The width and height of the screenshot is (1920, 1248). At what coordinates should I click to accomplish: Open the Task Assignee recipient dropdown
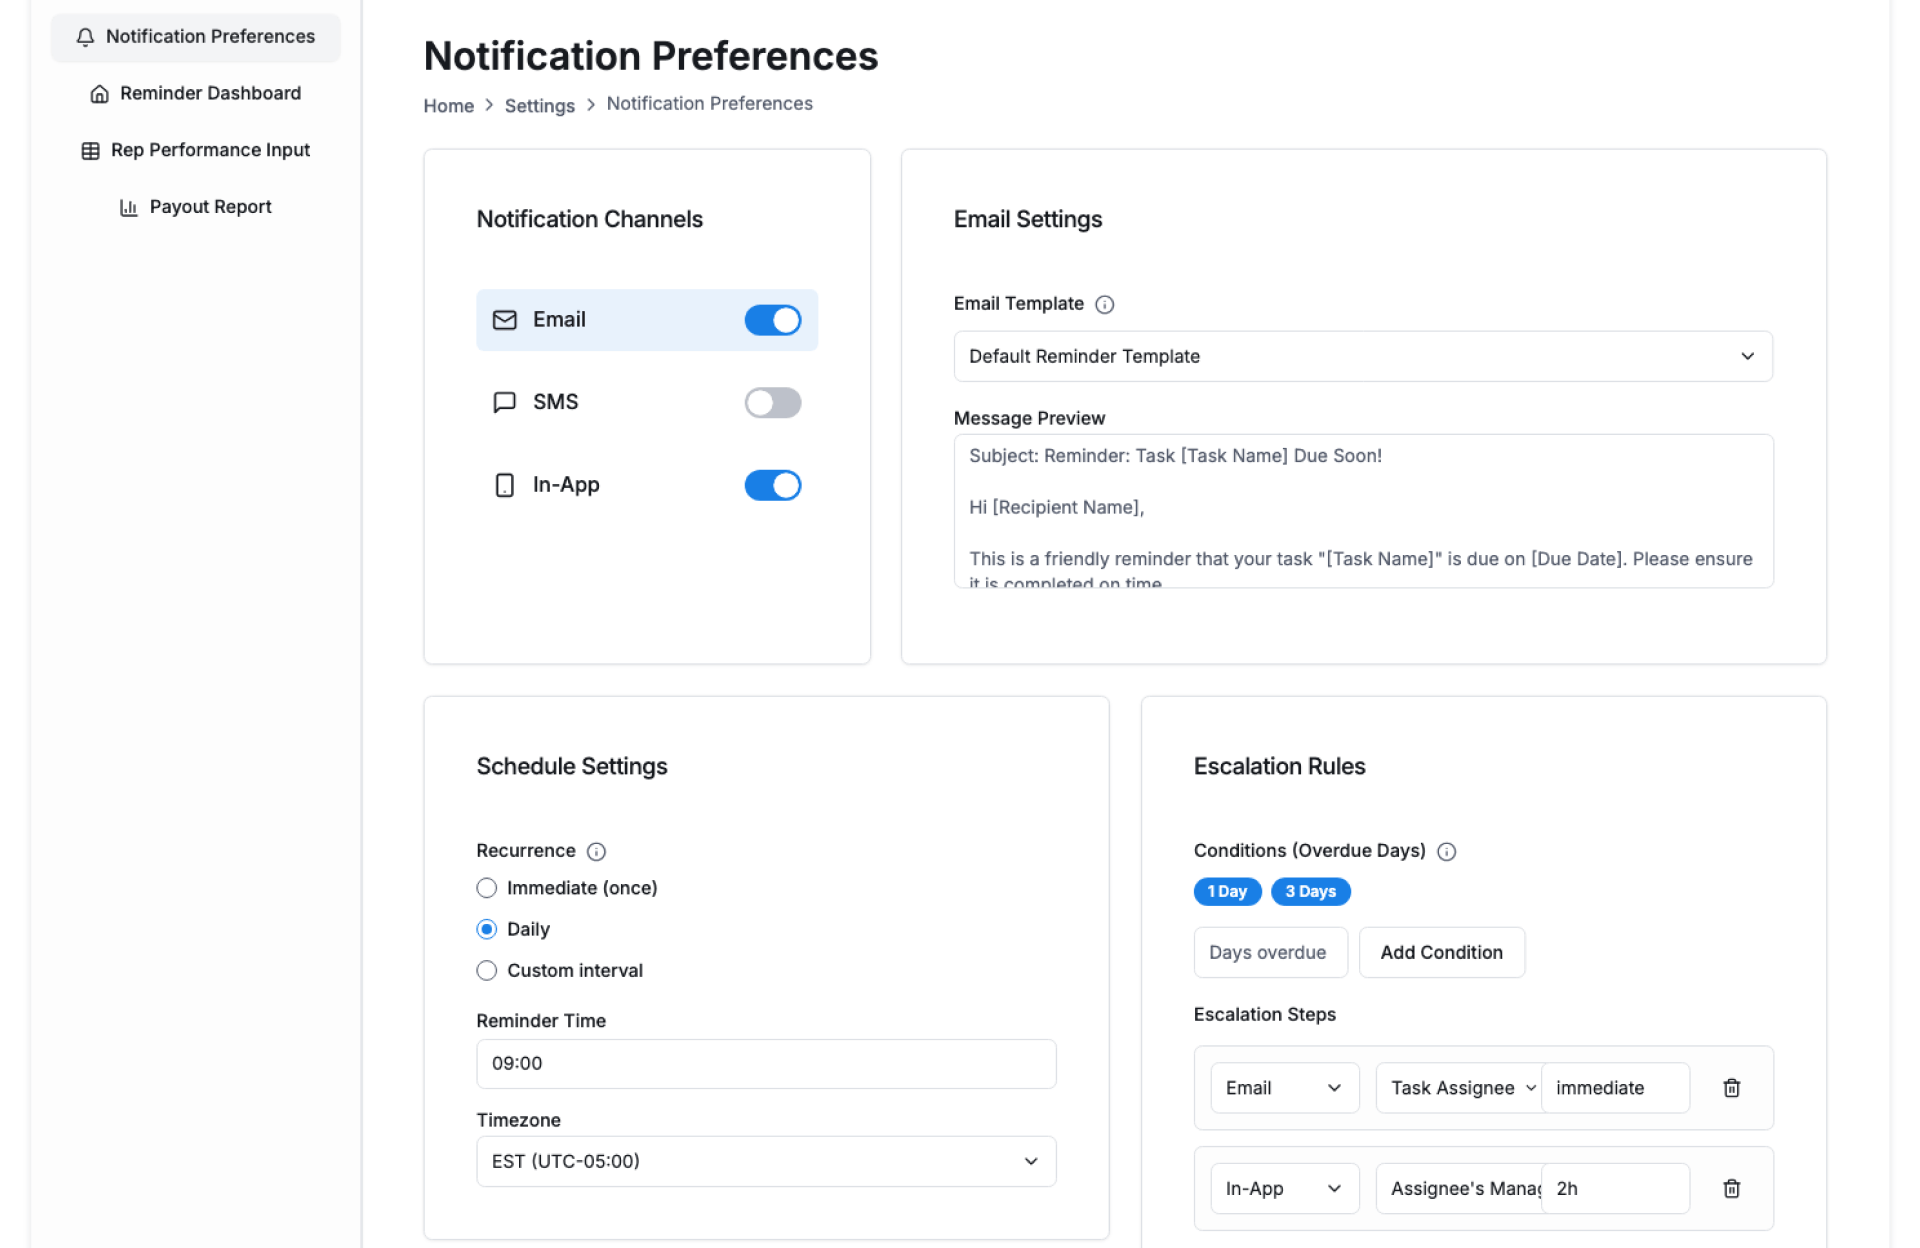[x=1458, y=1088]
